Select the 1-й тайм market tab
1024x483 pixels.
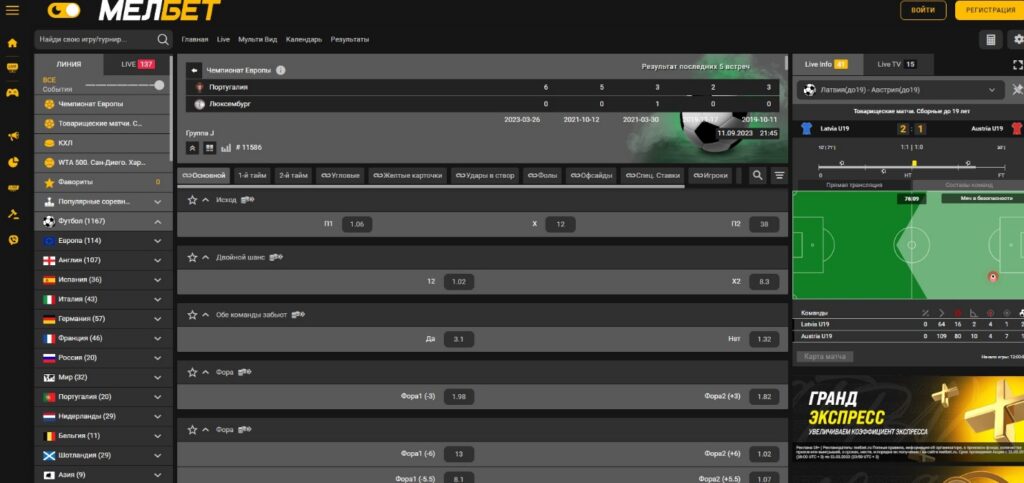(x=251, y=176)
